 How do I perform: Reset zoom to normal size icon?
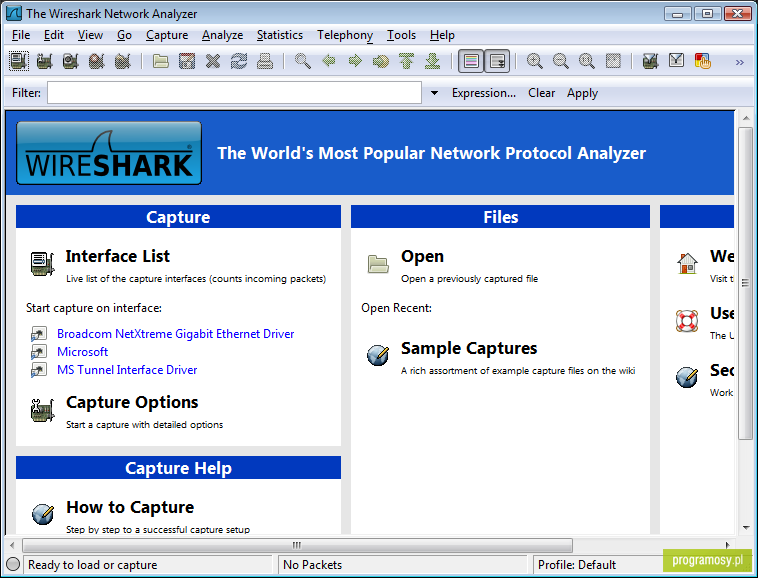pyautogui.click(x=587, y=61)
